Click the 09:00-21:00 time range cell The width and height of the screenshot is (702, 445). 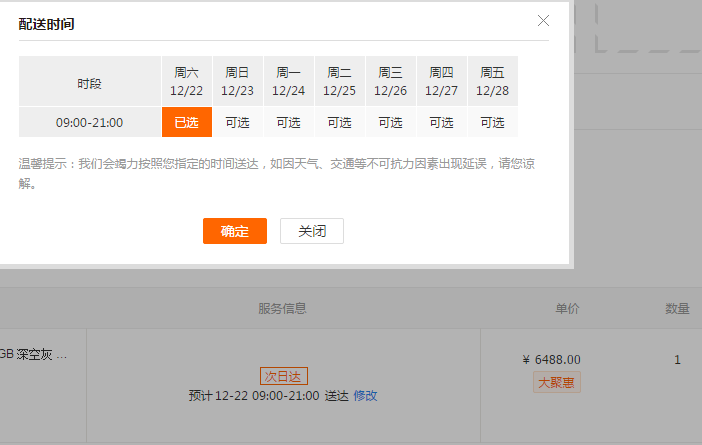coord(90,122)
